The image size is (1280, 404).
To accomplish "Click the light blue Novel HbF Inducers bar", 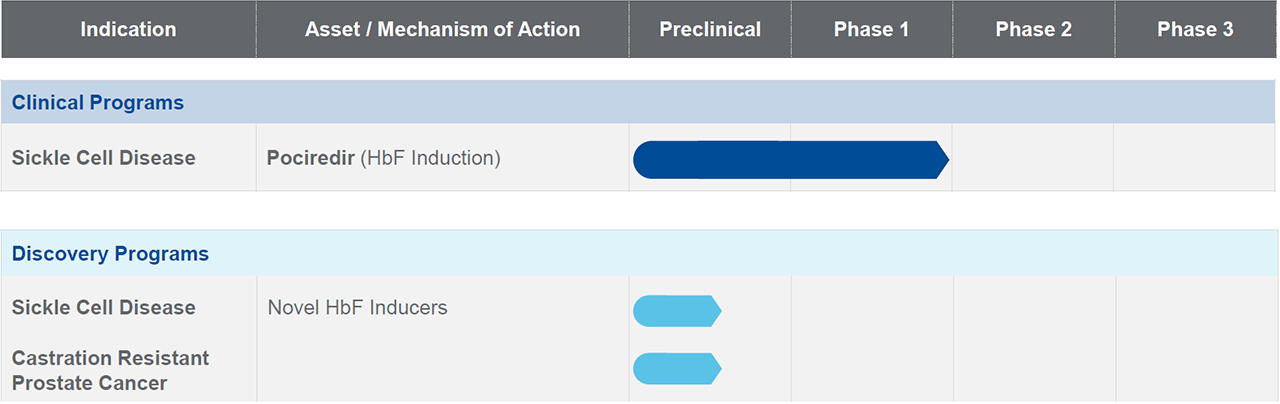I will click(x=676, y=311).
